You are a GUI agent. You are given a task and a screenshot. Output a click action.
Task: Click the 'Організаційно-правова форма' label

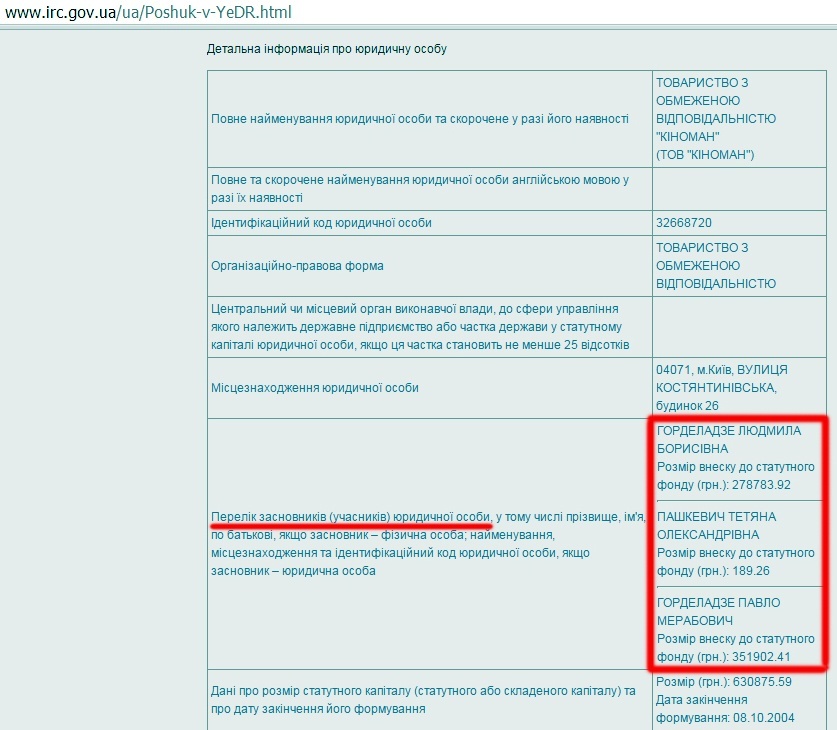tap(297, 266)
